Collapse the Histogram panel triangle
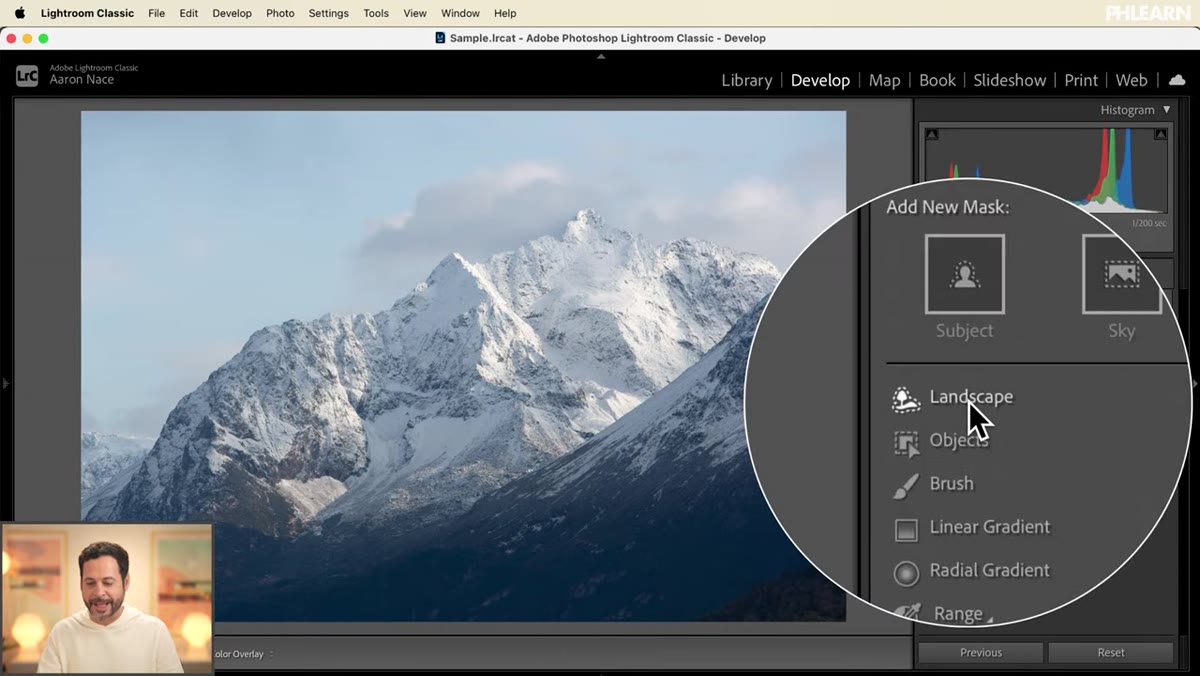Viewport: 1200px width, 676px height. tap(1166, 110)
